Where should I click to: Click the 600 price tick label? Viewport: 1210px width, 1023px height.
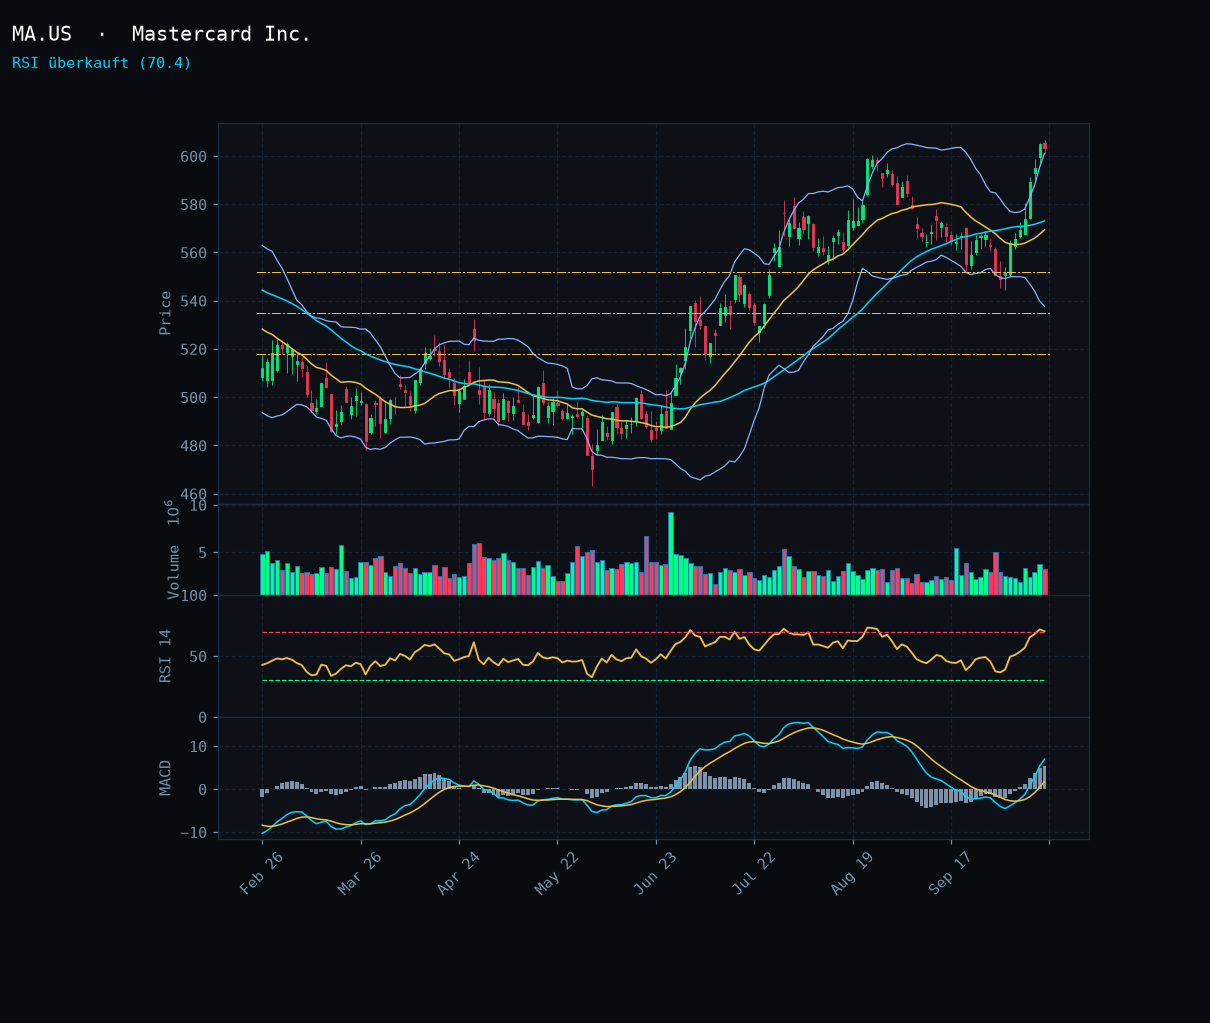pos(194,157)
